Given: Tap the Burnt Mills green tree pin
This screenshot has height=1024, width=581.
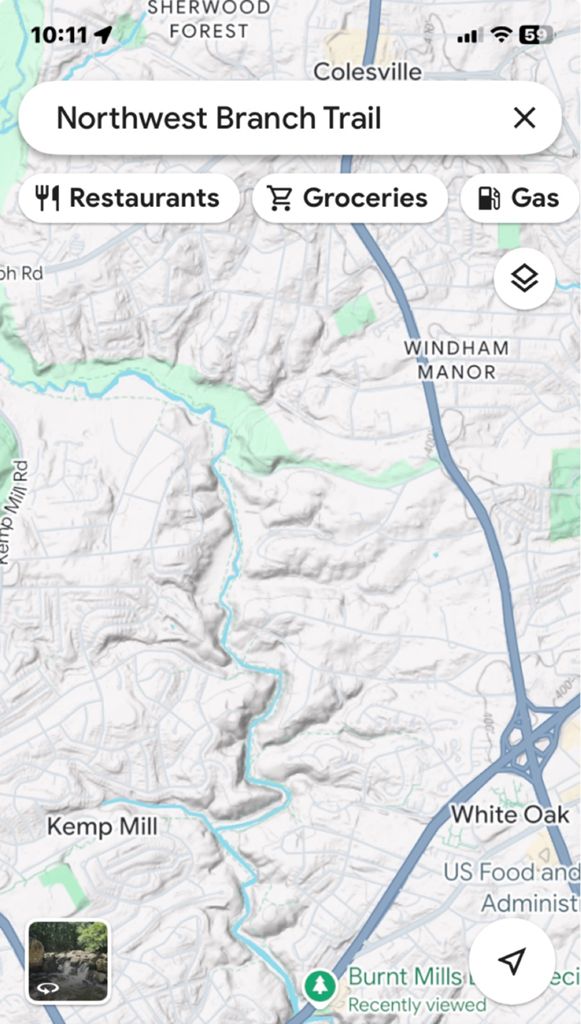Looking at the screenshot, I should tap(319, 985).
